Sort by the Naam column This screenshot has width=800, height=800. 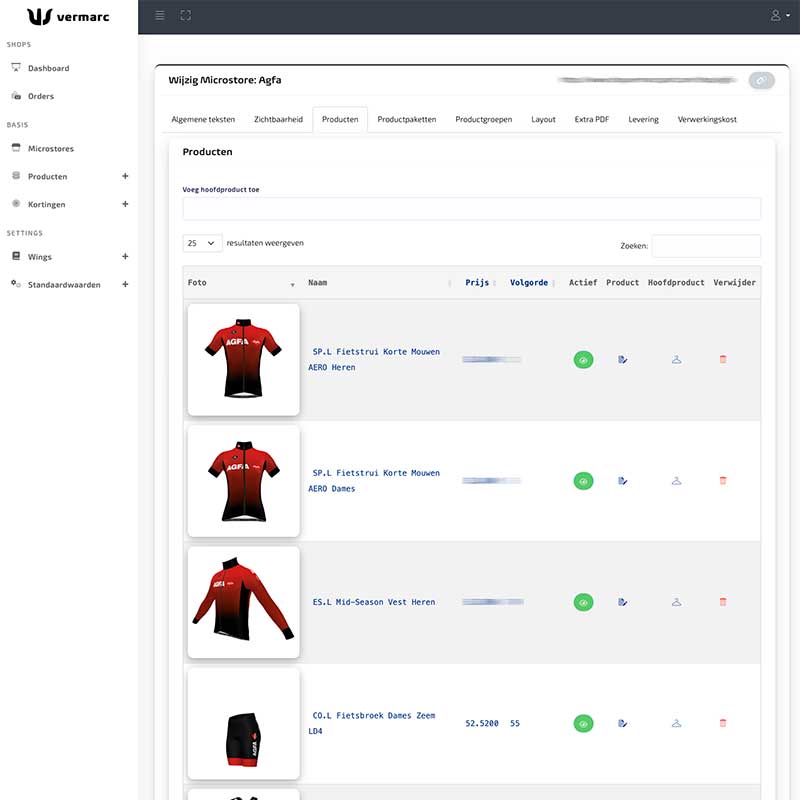379,283
